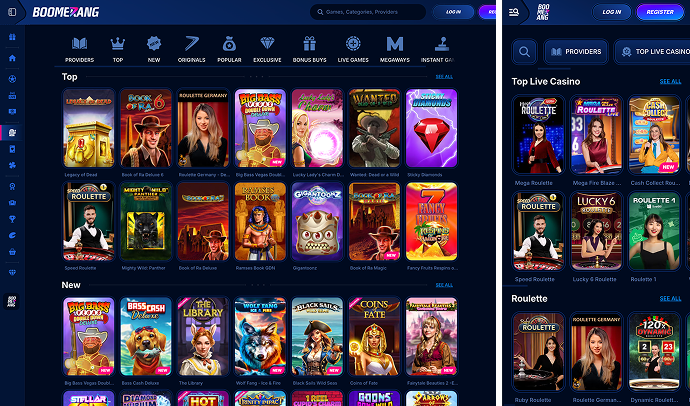Screen dimensions: 690x406
Task: Open the Fancy Fruits Respins thumbnail
Action: click(432, 222)
